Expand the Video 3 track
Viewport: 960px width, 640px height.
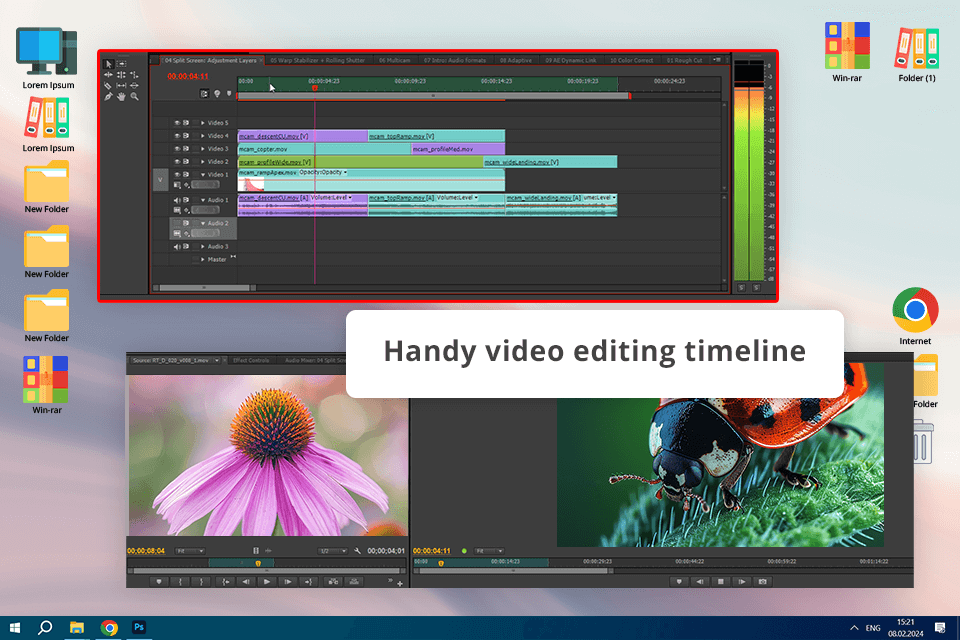coord(203,149)
